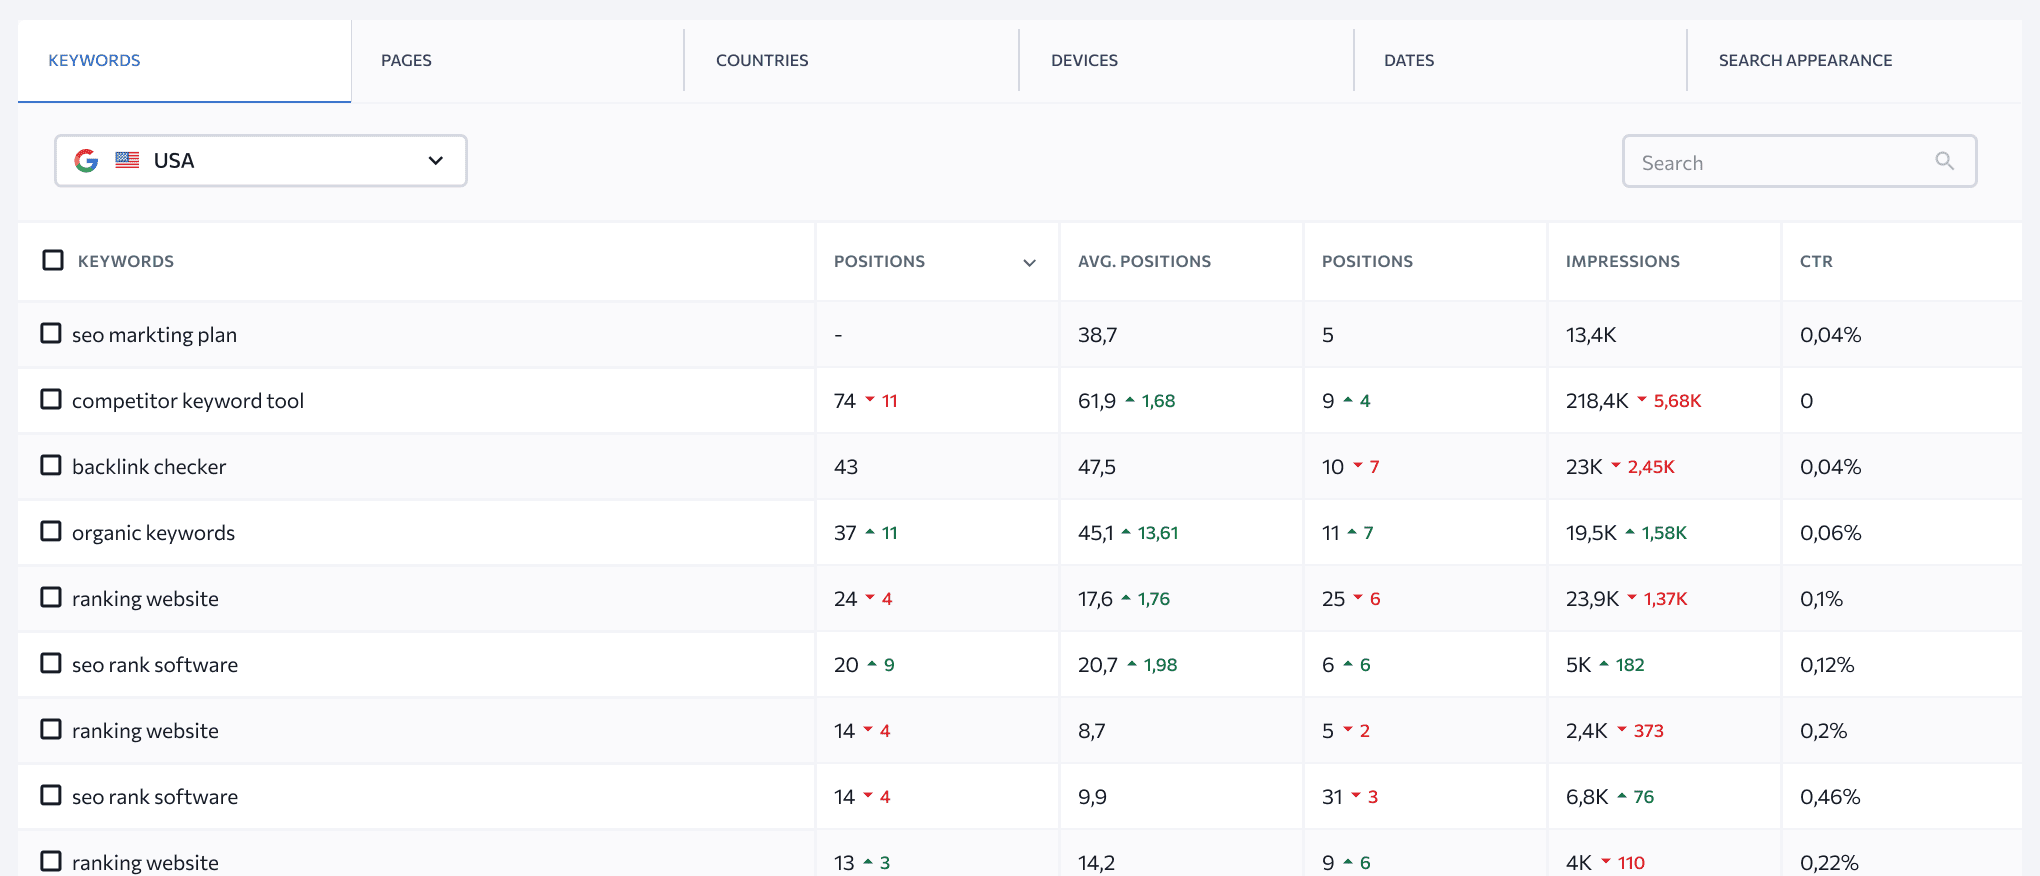
Task: Click the red down arrow beside 110
Action: coord(1606,862)
